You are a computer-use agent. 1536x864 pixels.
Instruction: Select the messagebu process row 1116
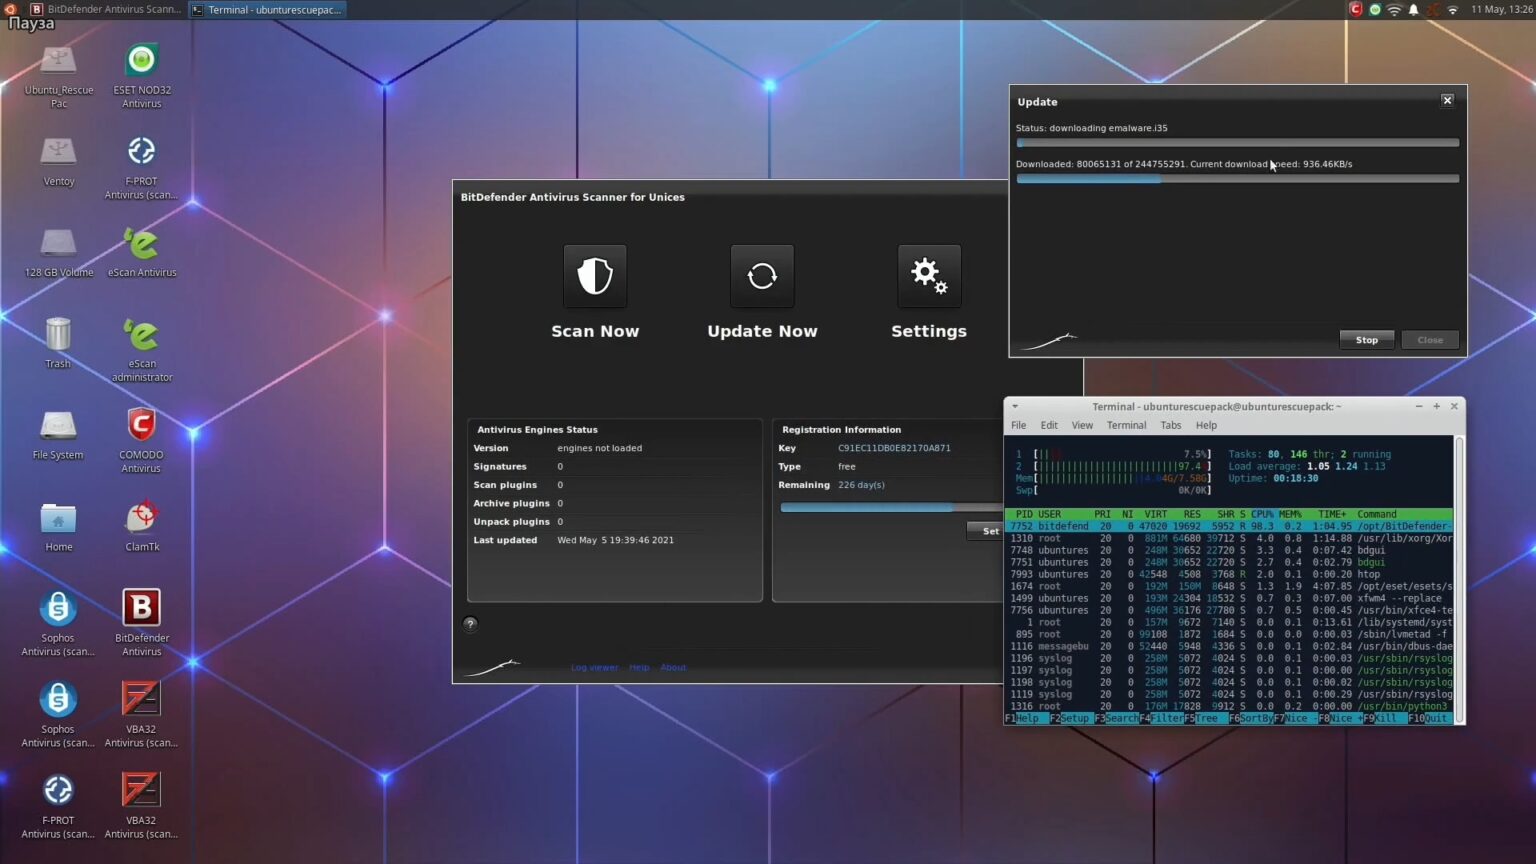[1229, 646]
